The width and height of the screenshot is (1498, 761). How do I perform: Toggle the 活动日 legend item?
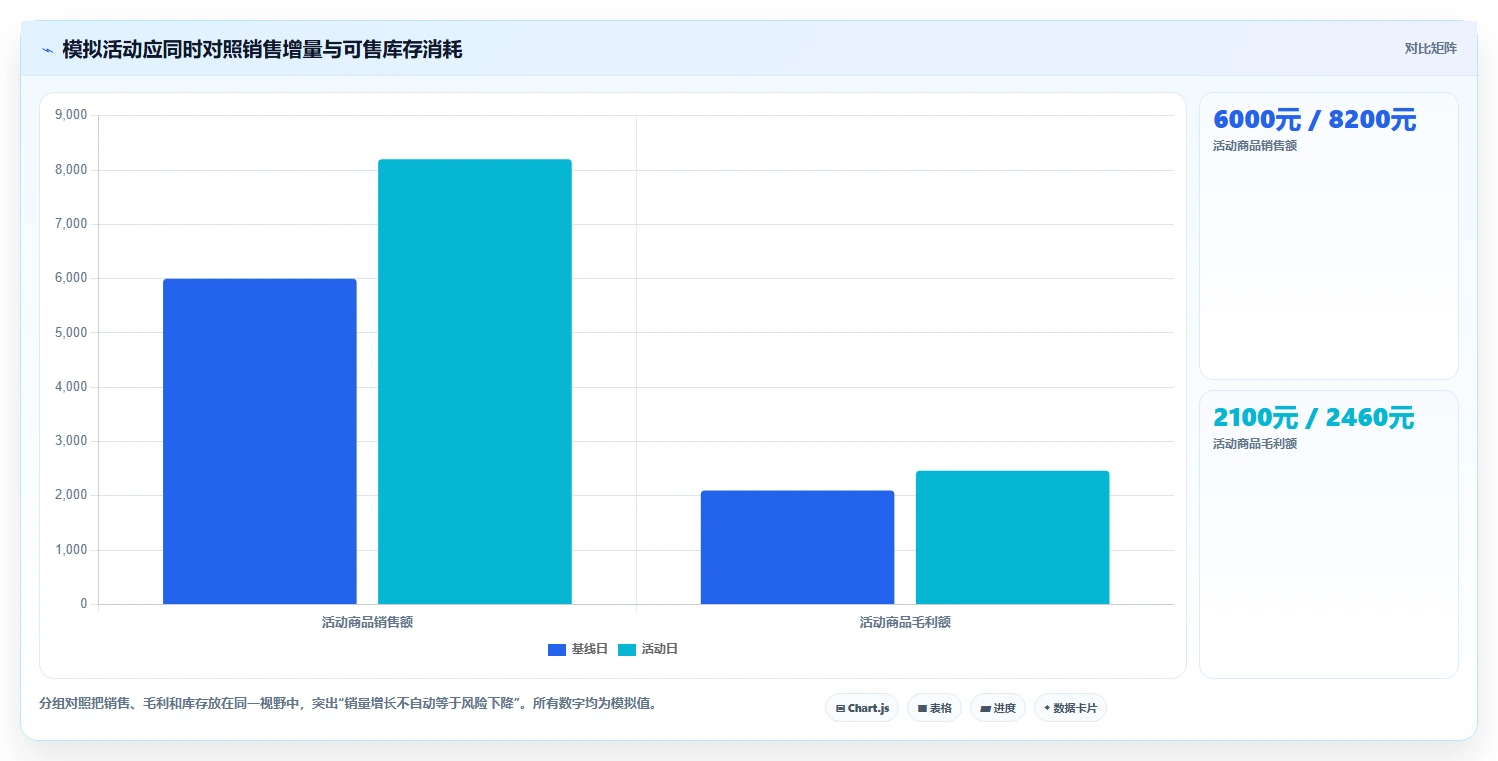click(x=648, y=649)
